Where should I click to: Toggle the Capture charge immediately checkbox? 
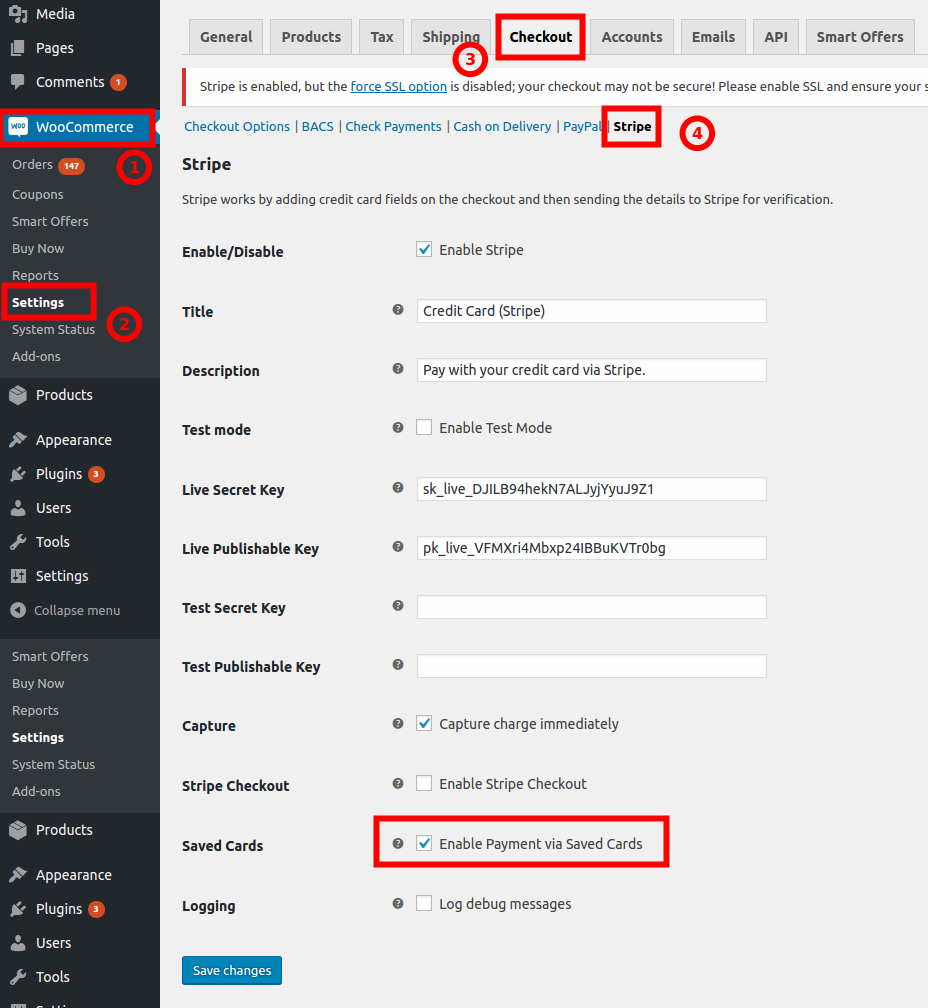tap(424, 724)
